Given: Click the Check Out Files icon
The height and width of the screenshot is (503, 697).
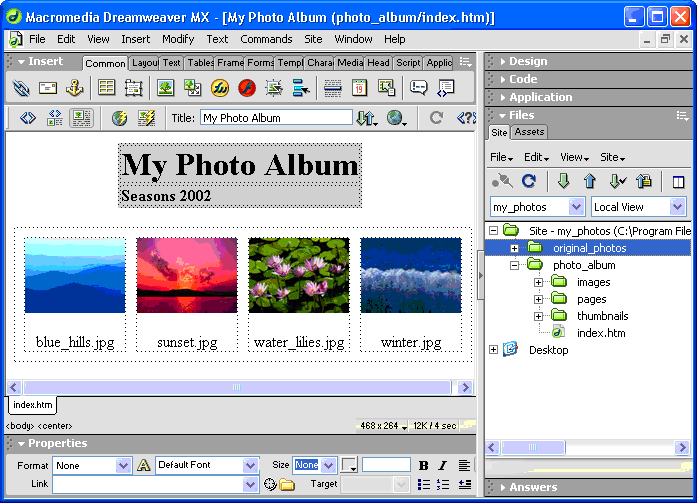Looking at the screenshot, I should tap(617, 181).
